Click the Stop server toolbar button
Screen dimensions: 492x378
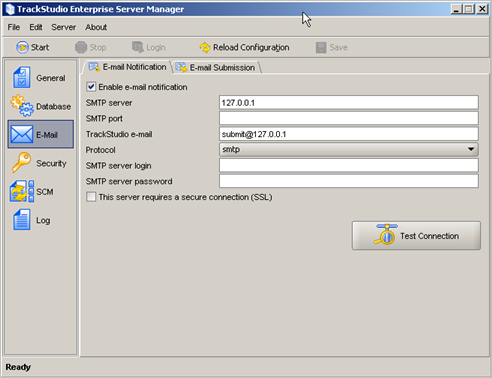pyautogui.click(x=91, y=47)
